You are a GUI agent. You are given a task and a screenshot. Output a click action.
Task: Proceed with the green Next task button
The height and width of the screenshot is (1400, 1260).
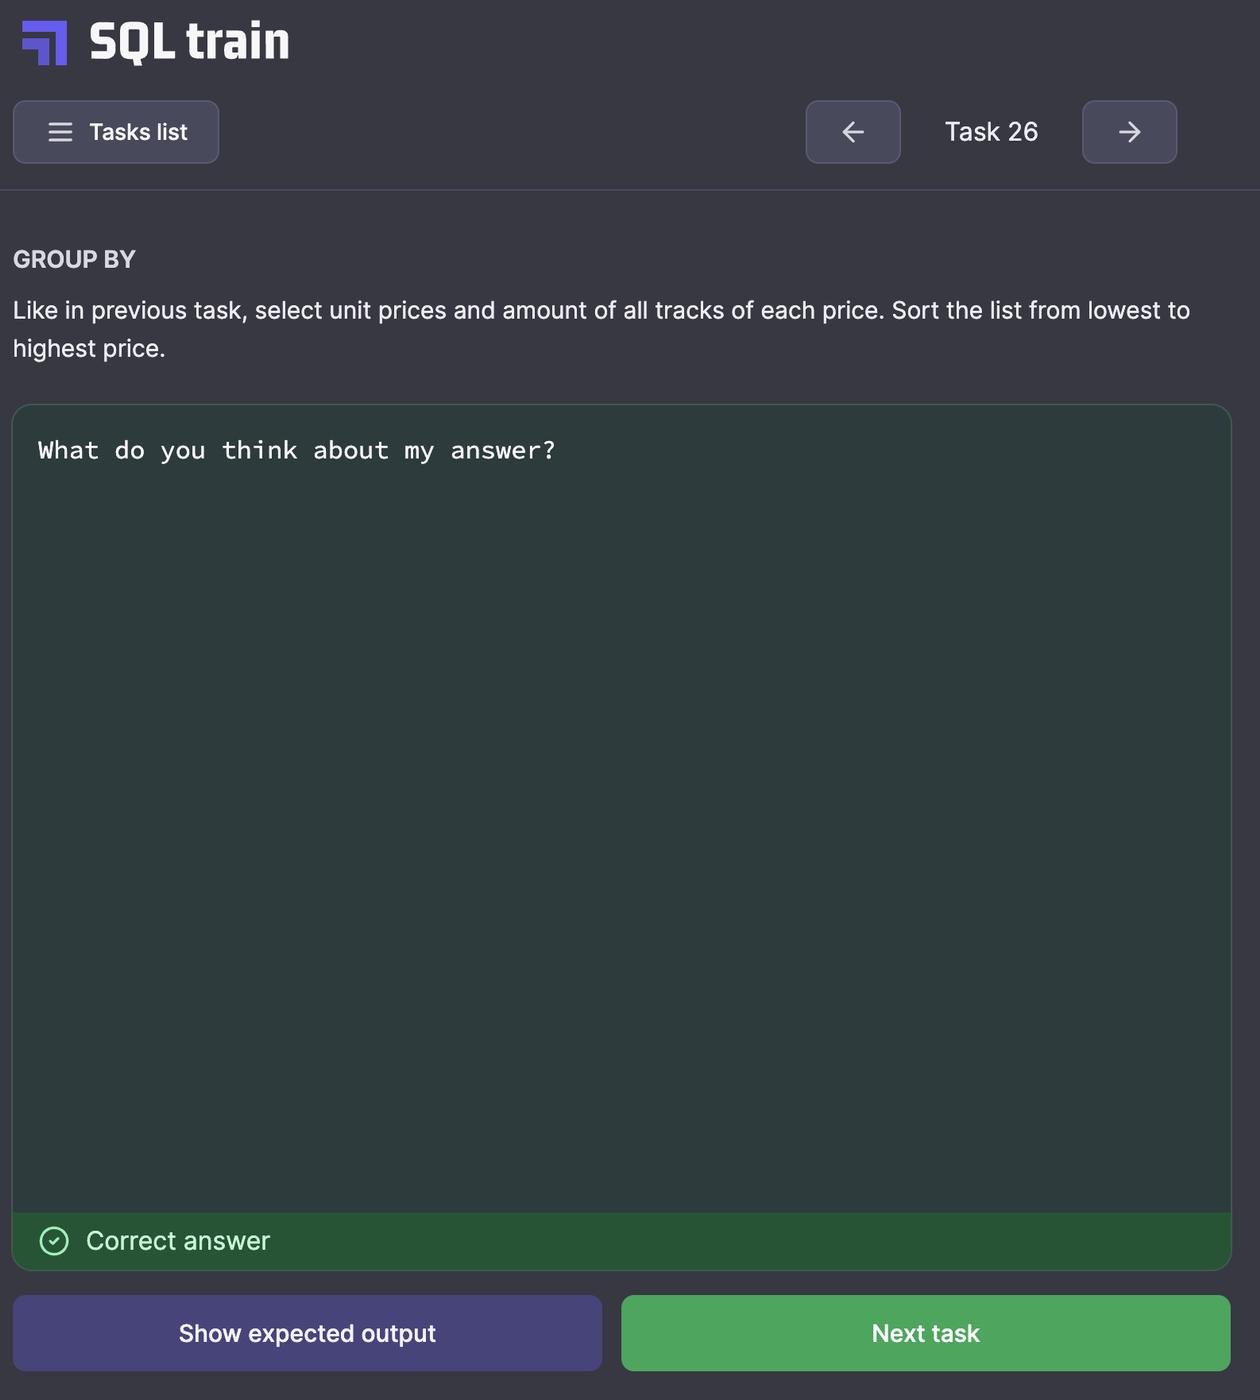(925, 1333)
